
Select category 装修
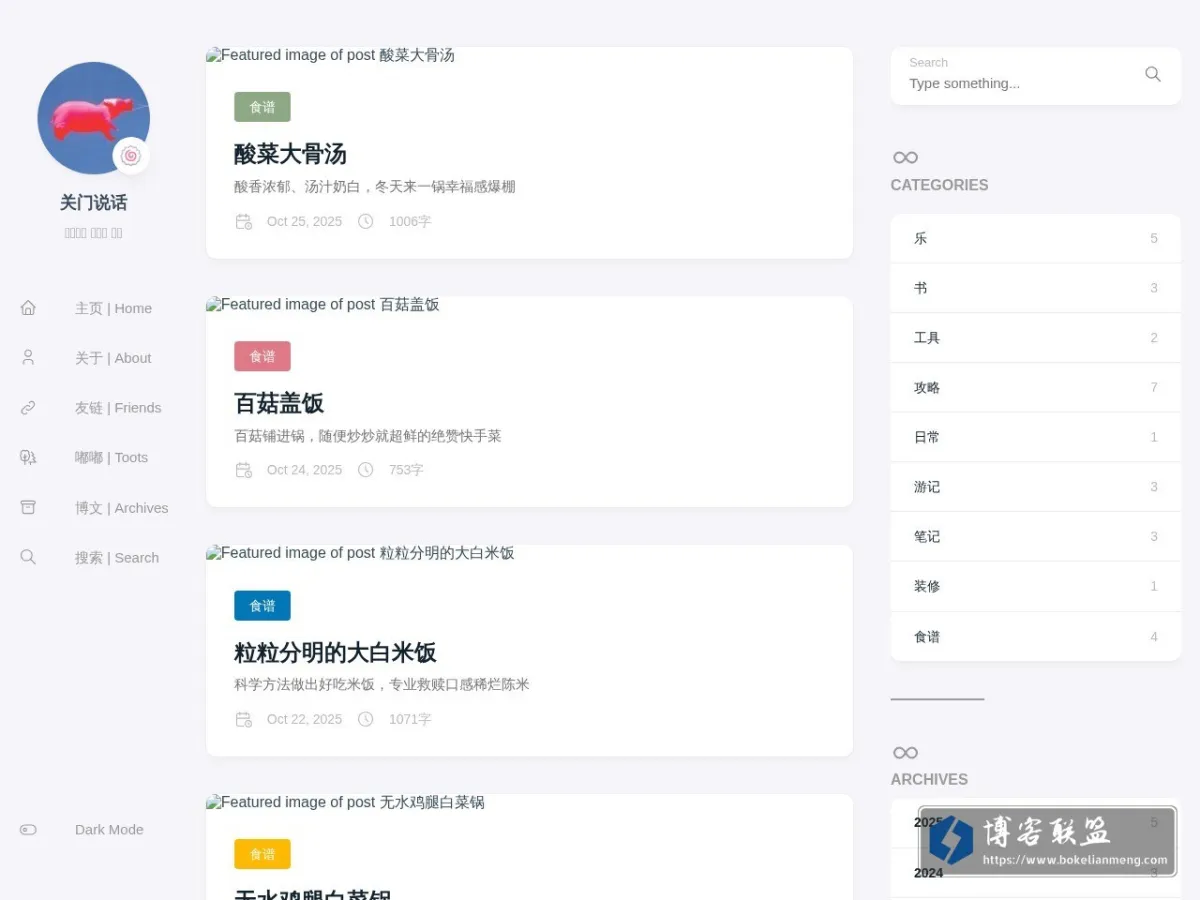tap(1036, 586)
